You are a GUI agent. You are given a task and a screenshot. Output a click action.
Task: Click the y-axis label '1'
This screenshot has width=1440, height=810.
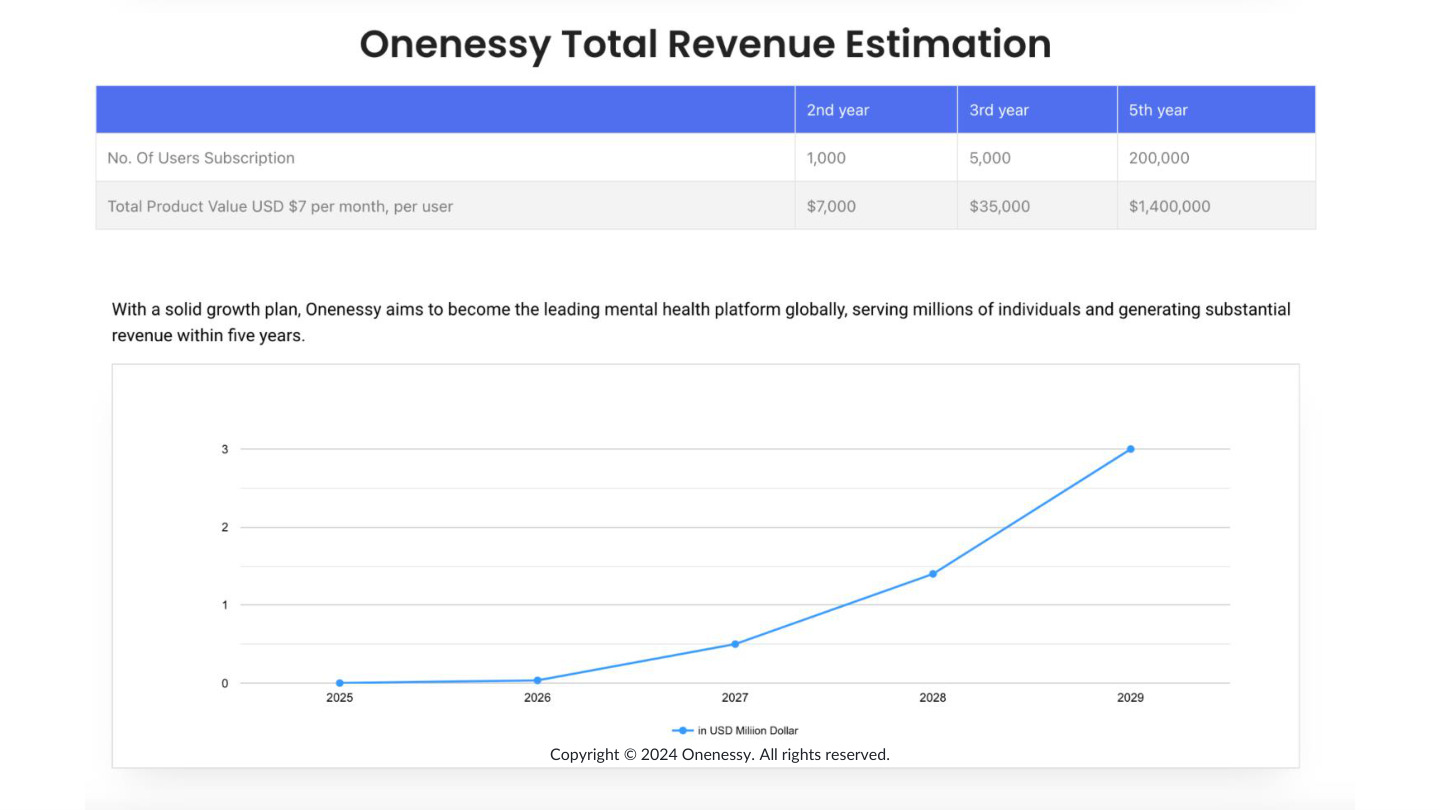point(225,605)
